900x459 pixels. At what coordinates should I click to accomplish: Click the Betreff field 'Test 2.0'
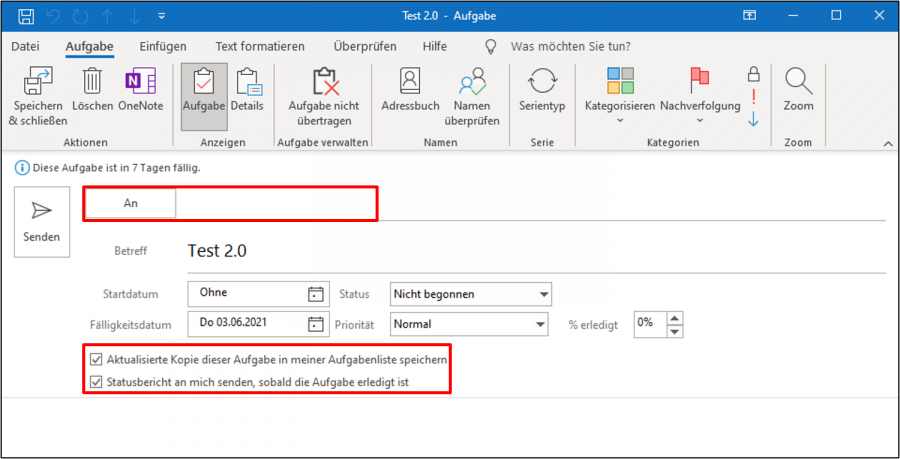(x=537, y=251)
